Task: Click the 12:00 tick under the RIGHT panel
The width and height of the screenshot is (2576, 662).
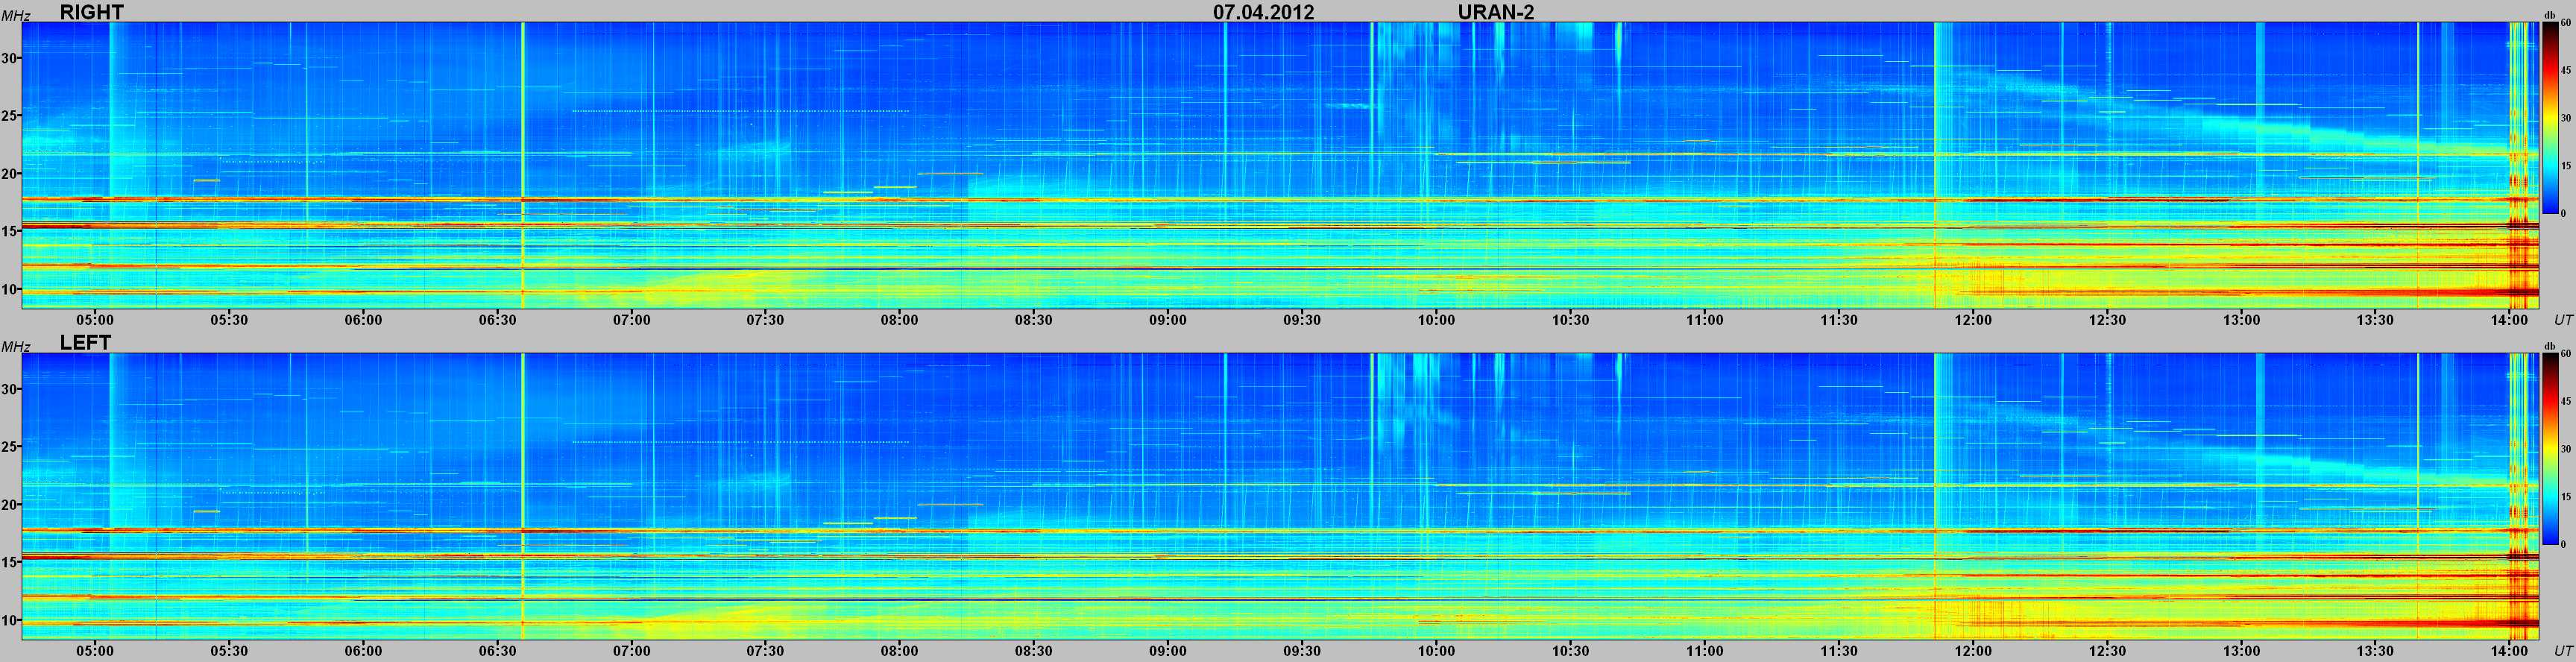Action: [1973, 320]
